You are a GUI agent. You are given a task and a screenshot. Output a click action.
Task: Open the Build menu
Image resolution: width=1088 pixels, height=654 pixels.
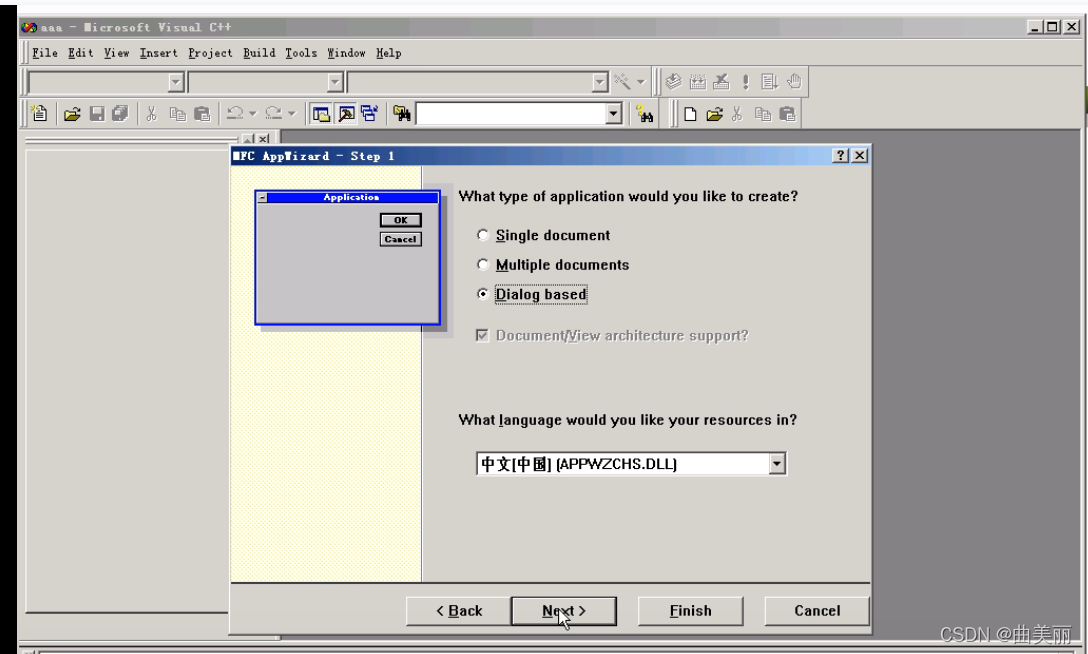click(x=259, y=53)
